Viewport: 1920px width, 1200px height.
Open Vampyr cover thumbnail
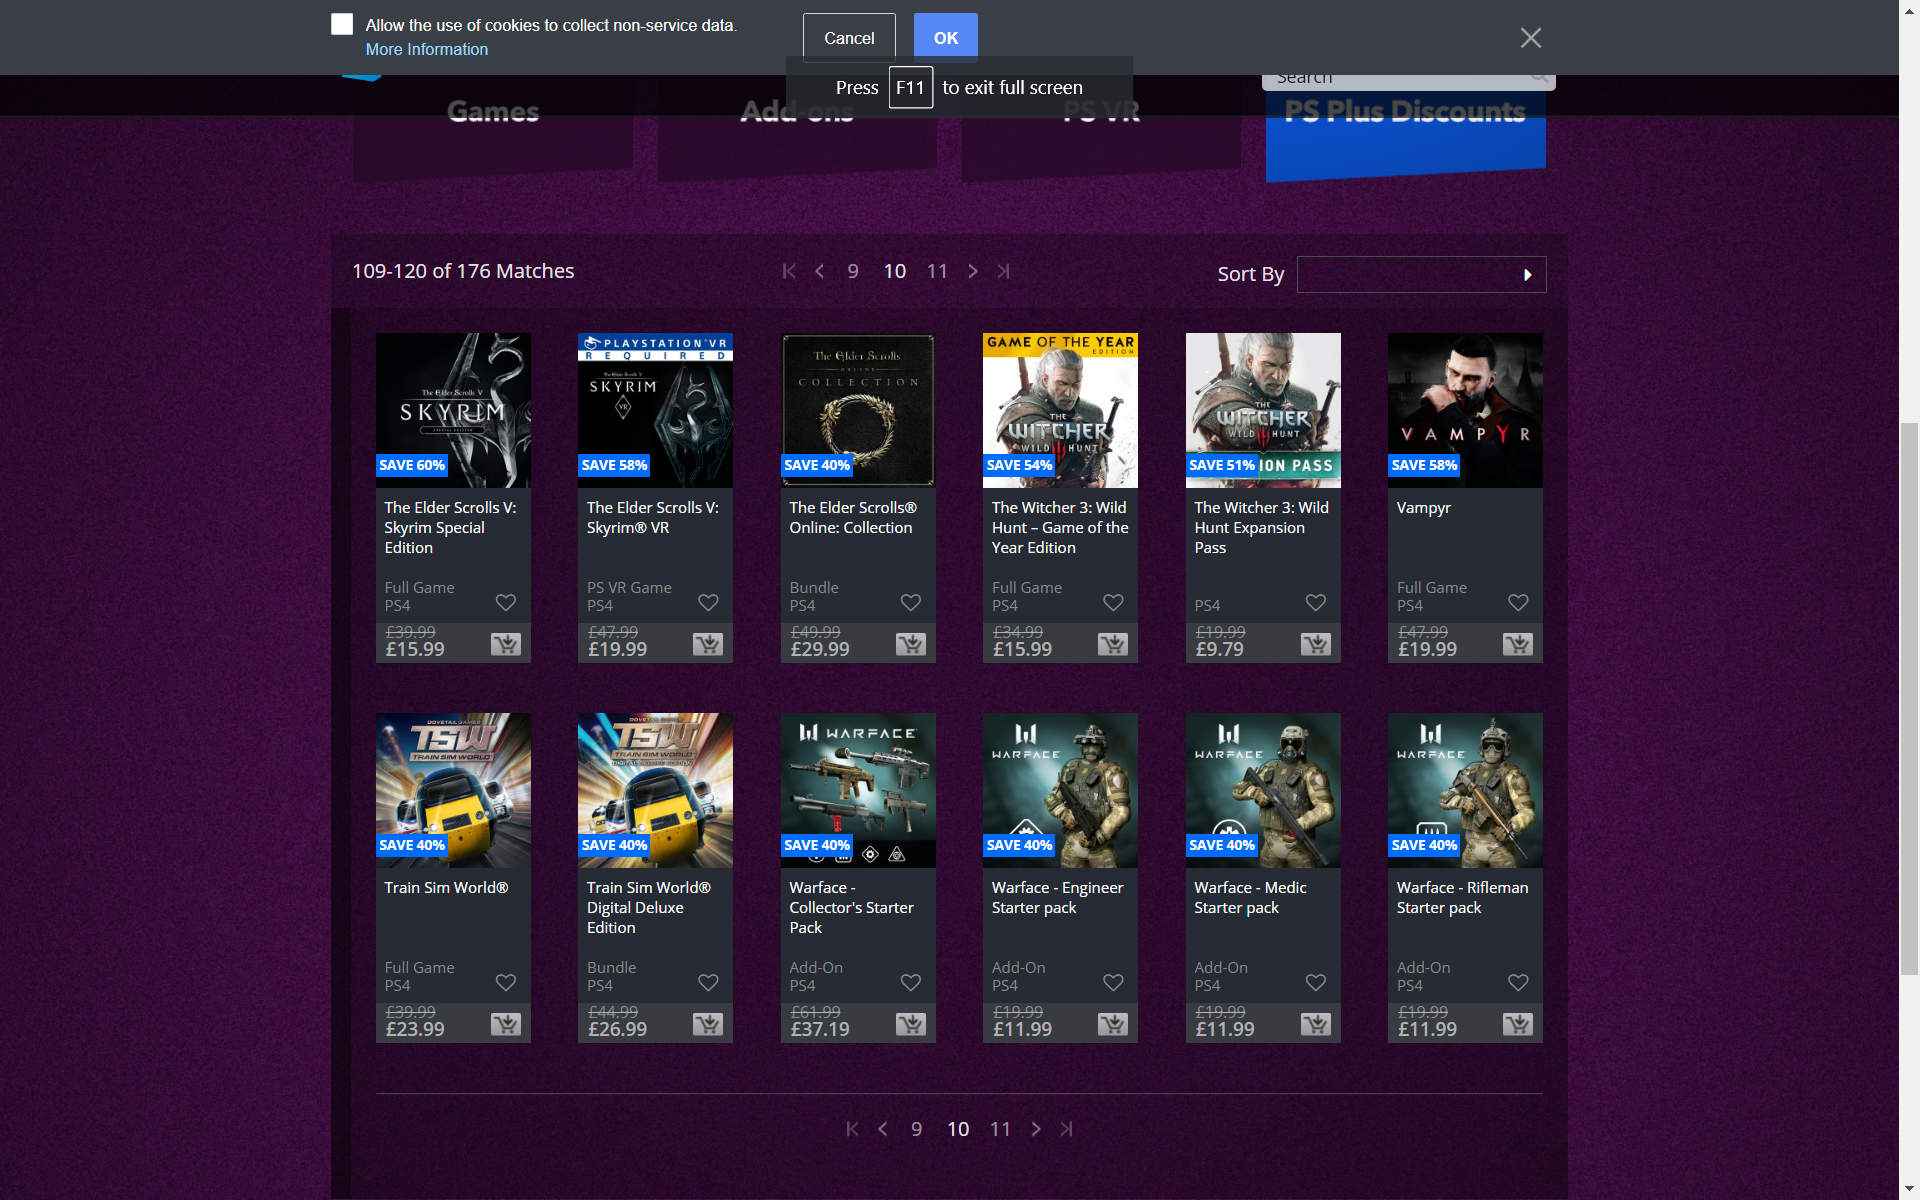point(1465,410)
